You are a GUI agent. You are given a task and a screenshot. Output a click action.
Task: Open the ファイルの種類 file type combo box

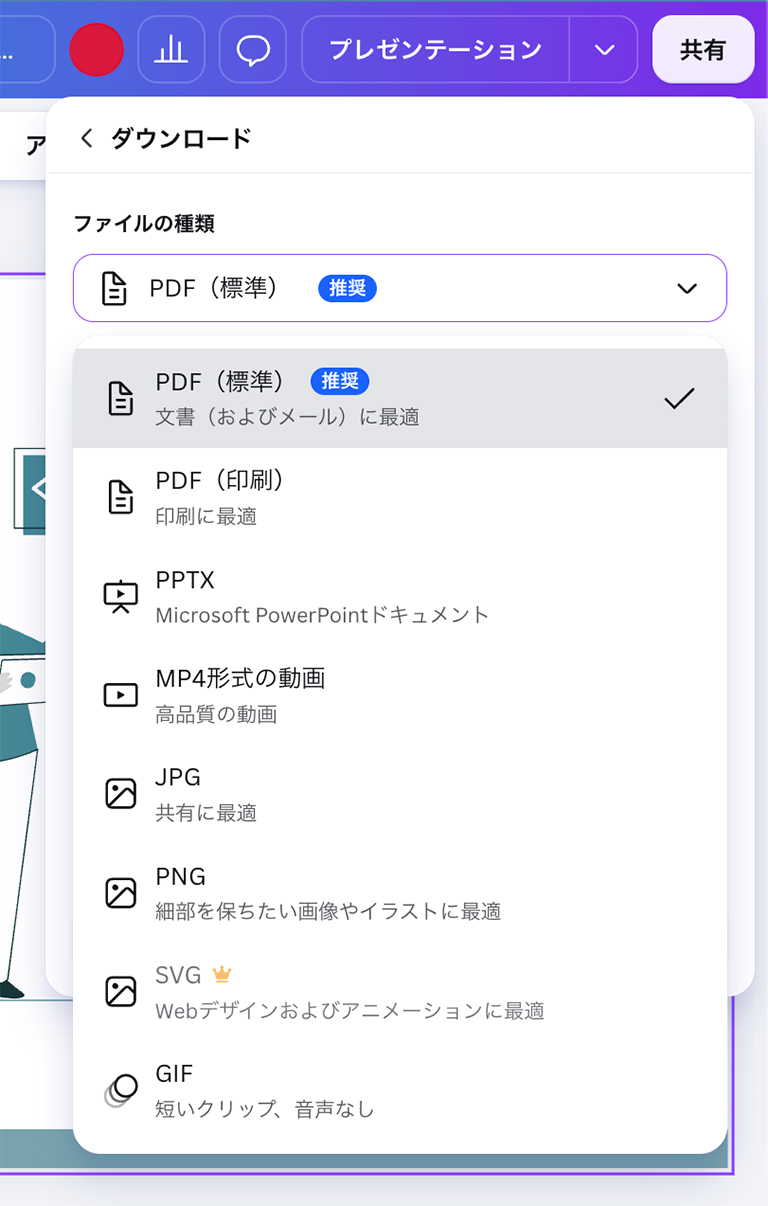(400, 288)
